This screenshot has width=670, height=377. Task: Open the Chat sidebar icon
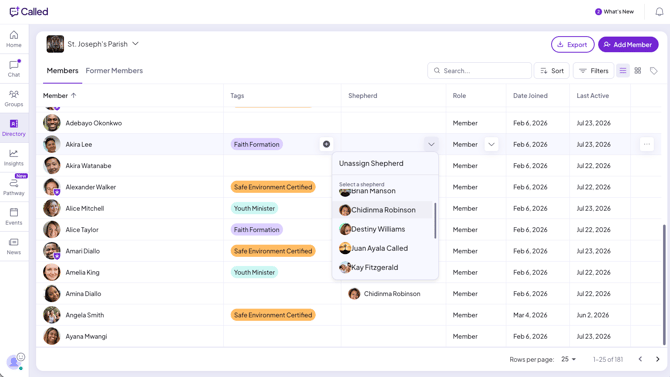click(14, 68)
